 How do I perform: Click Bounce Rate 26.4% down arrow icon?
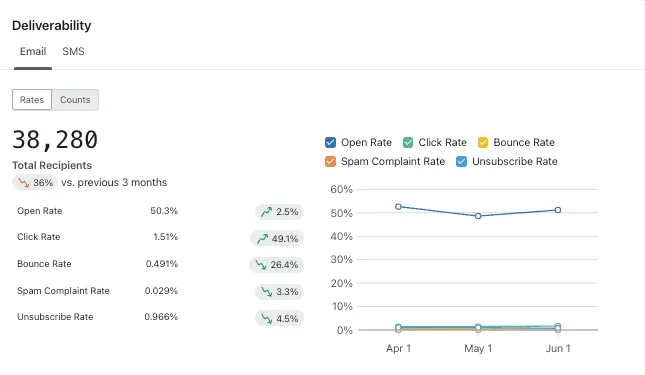click(261, 265)
